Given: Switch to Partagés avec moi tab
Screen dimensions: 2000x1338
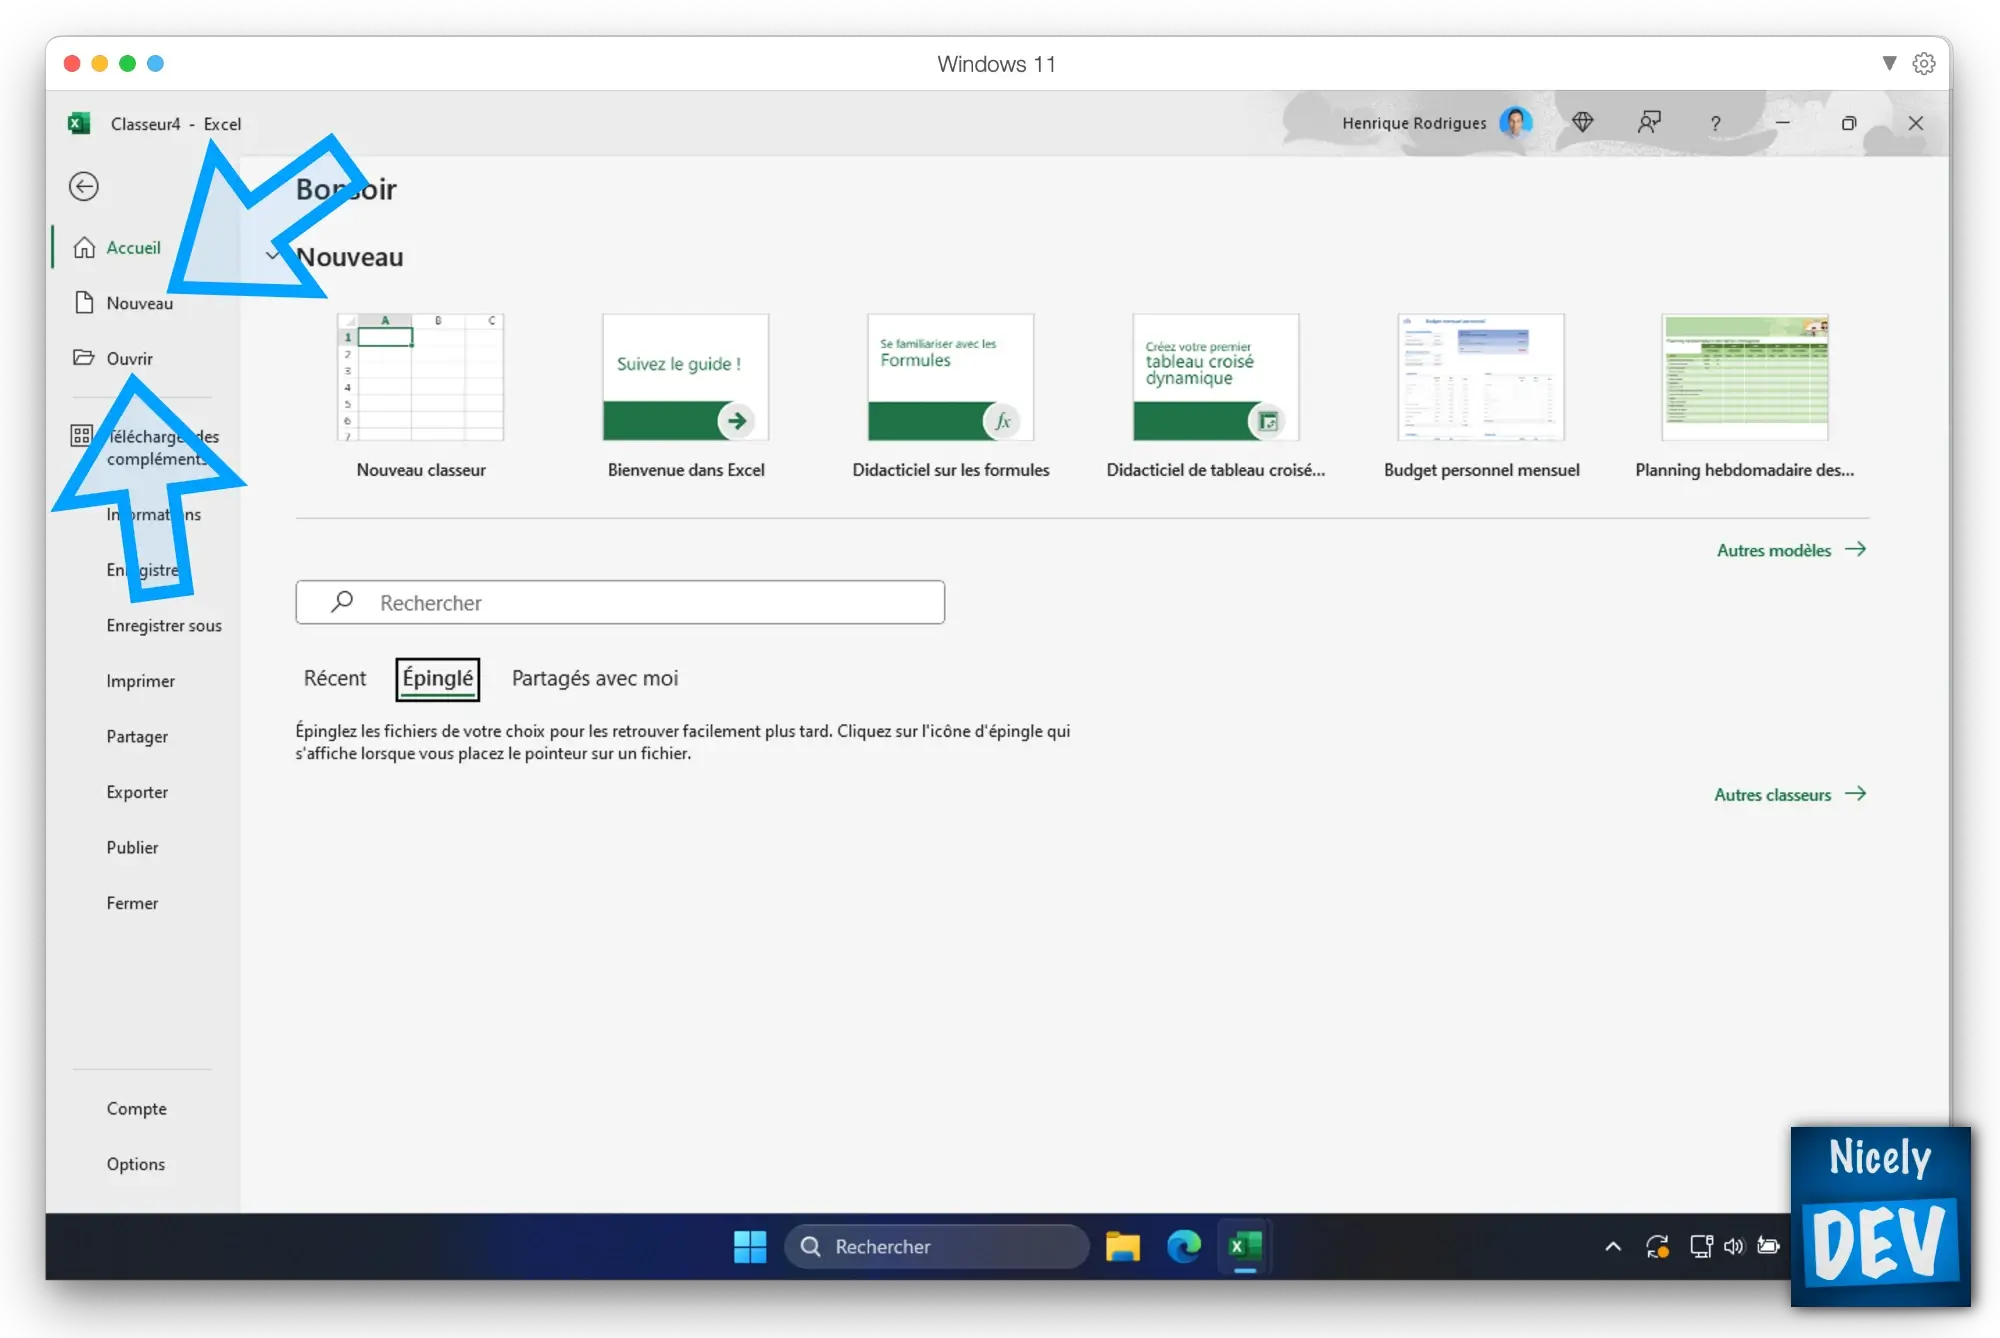Looking at the screenshot, I should [595, 678].
